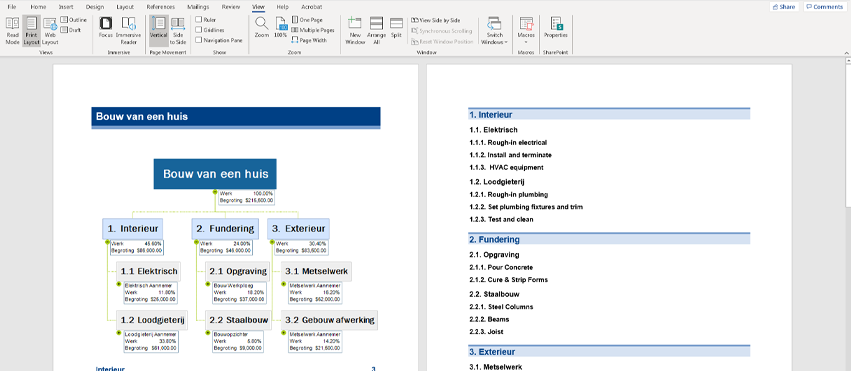Click the Macros icon
This screenshot has height=371, width=851.
coord(526,23)
